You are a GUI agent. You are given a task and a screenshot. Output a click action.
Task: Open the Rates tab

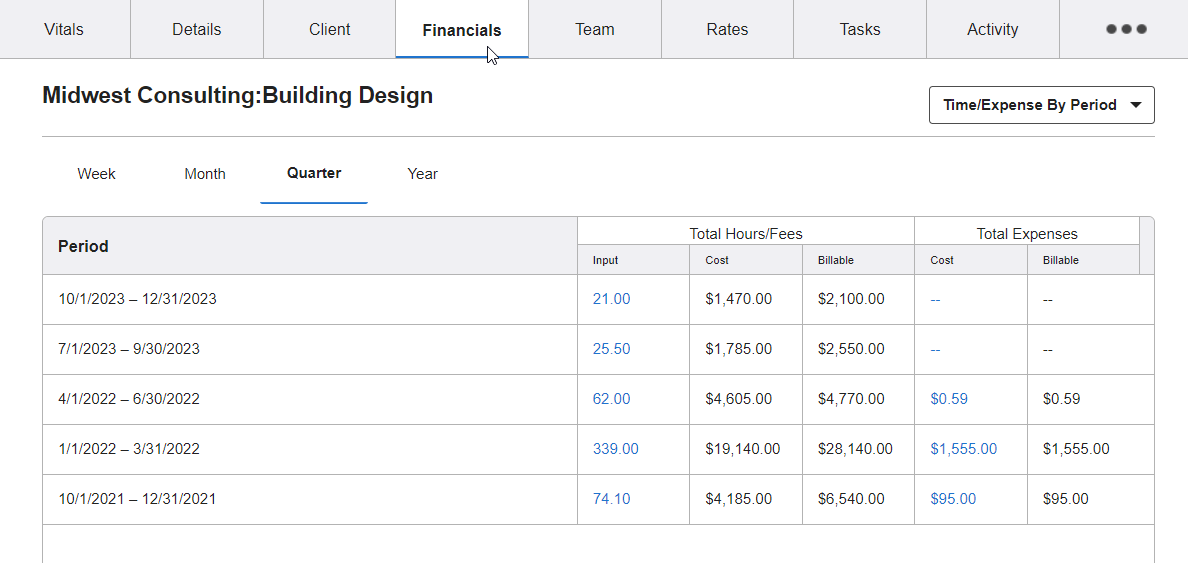727,29
